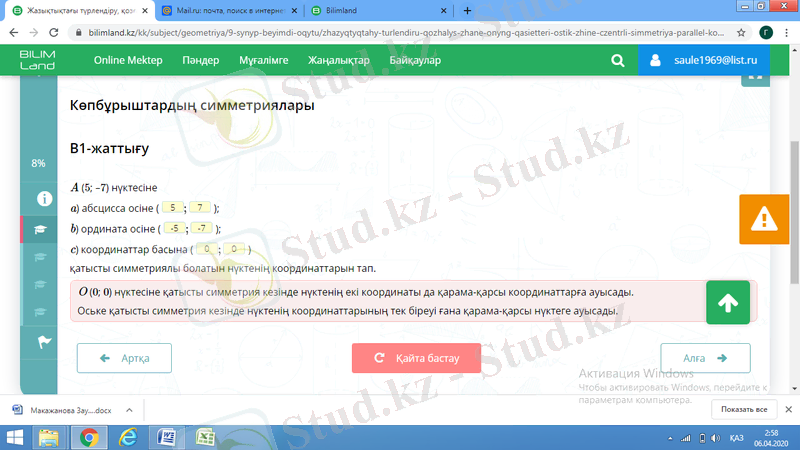The width and height of the screenshot is (800, 450).
Task: Click the Қайта бастау restart button
Action: 416,358
